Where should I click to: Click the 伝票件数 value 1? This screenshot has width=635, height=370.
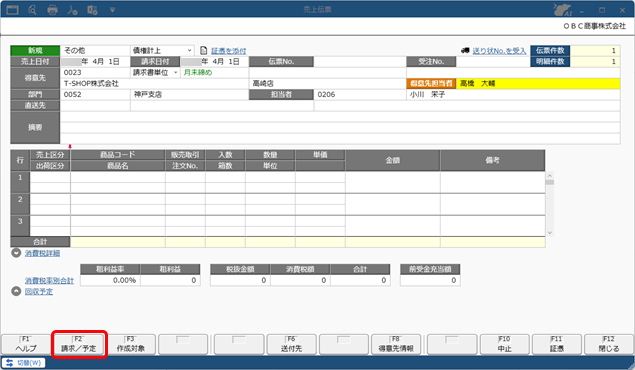point(595,51)
